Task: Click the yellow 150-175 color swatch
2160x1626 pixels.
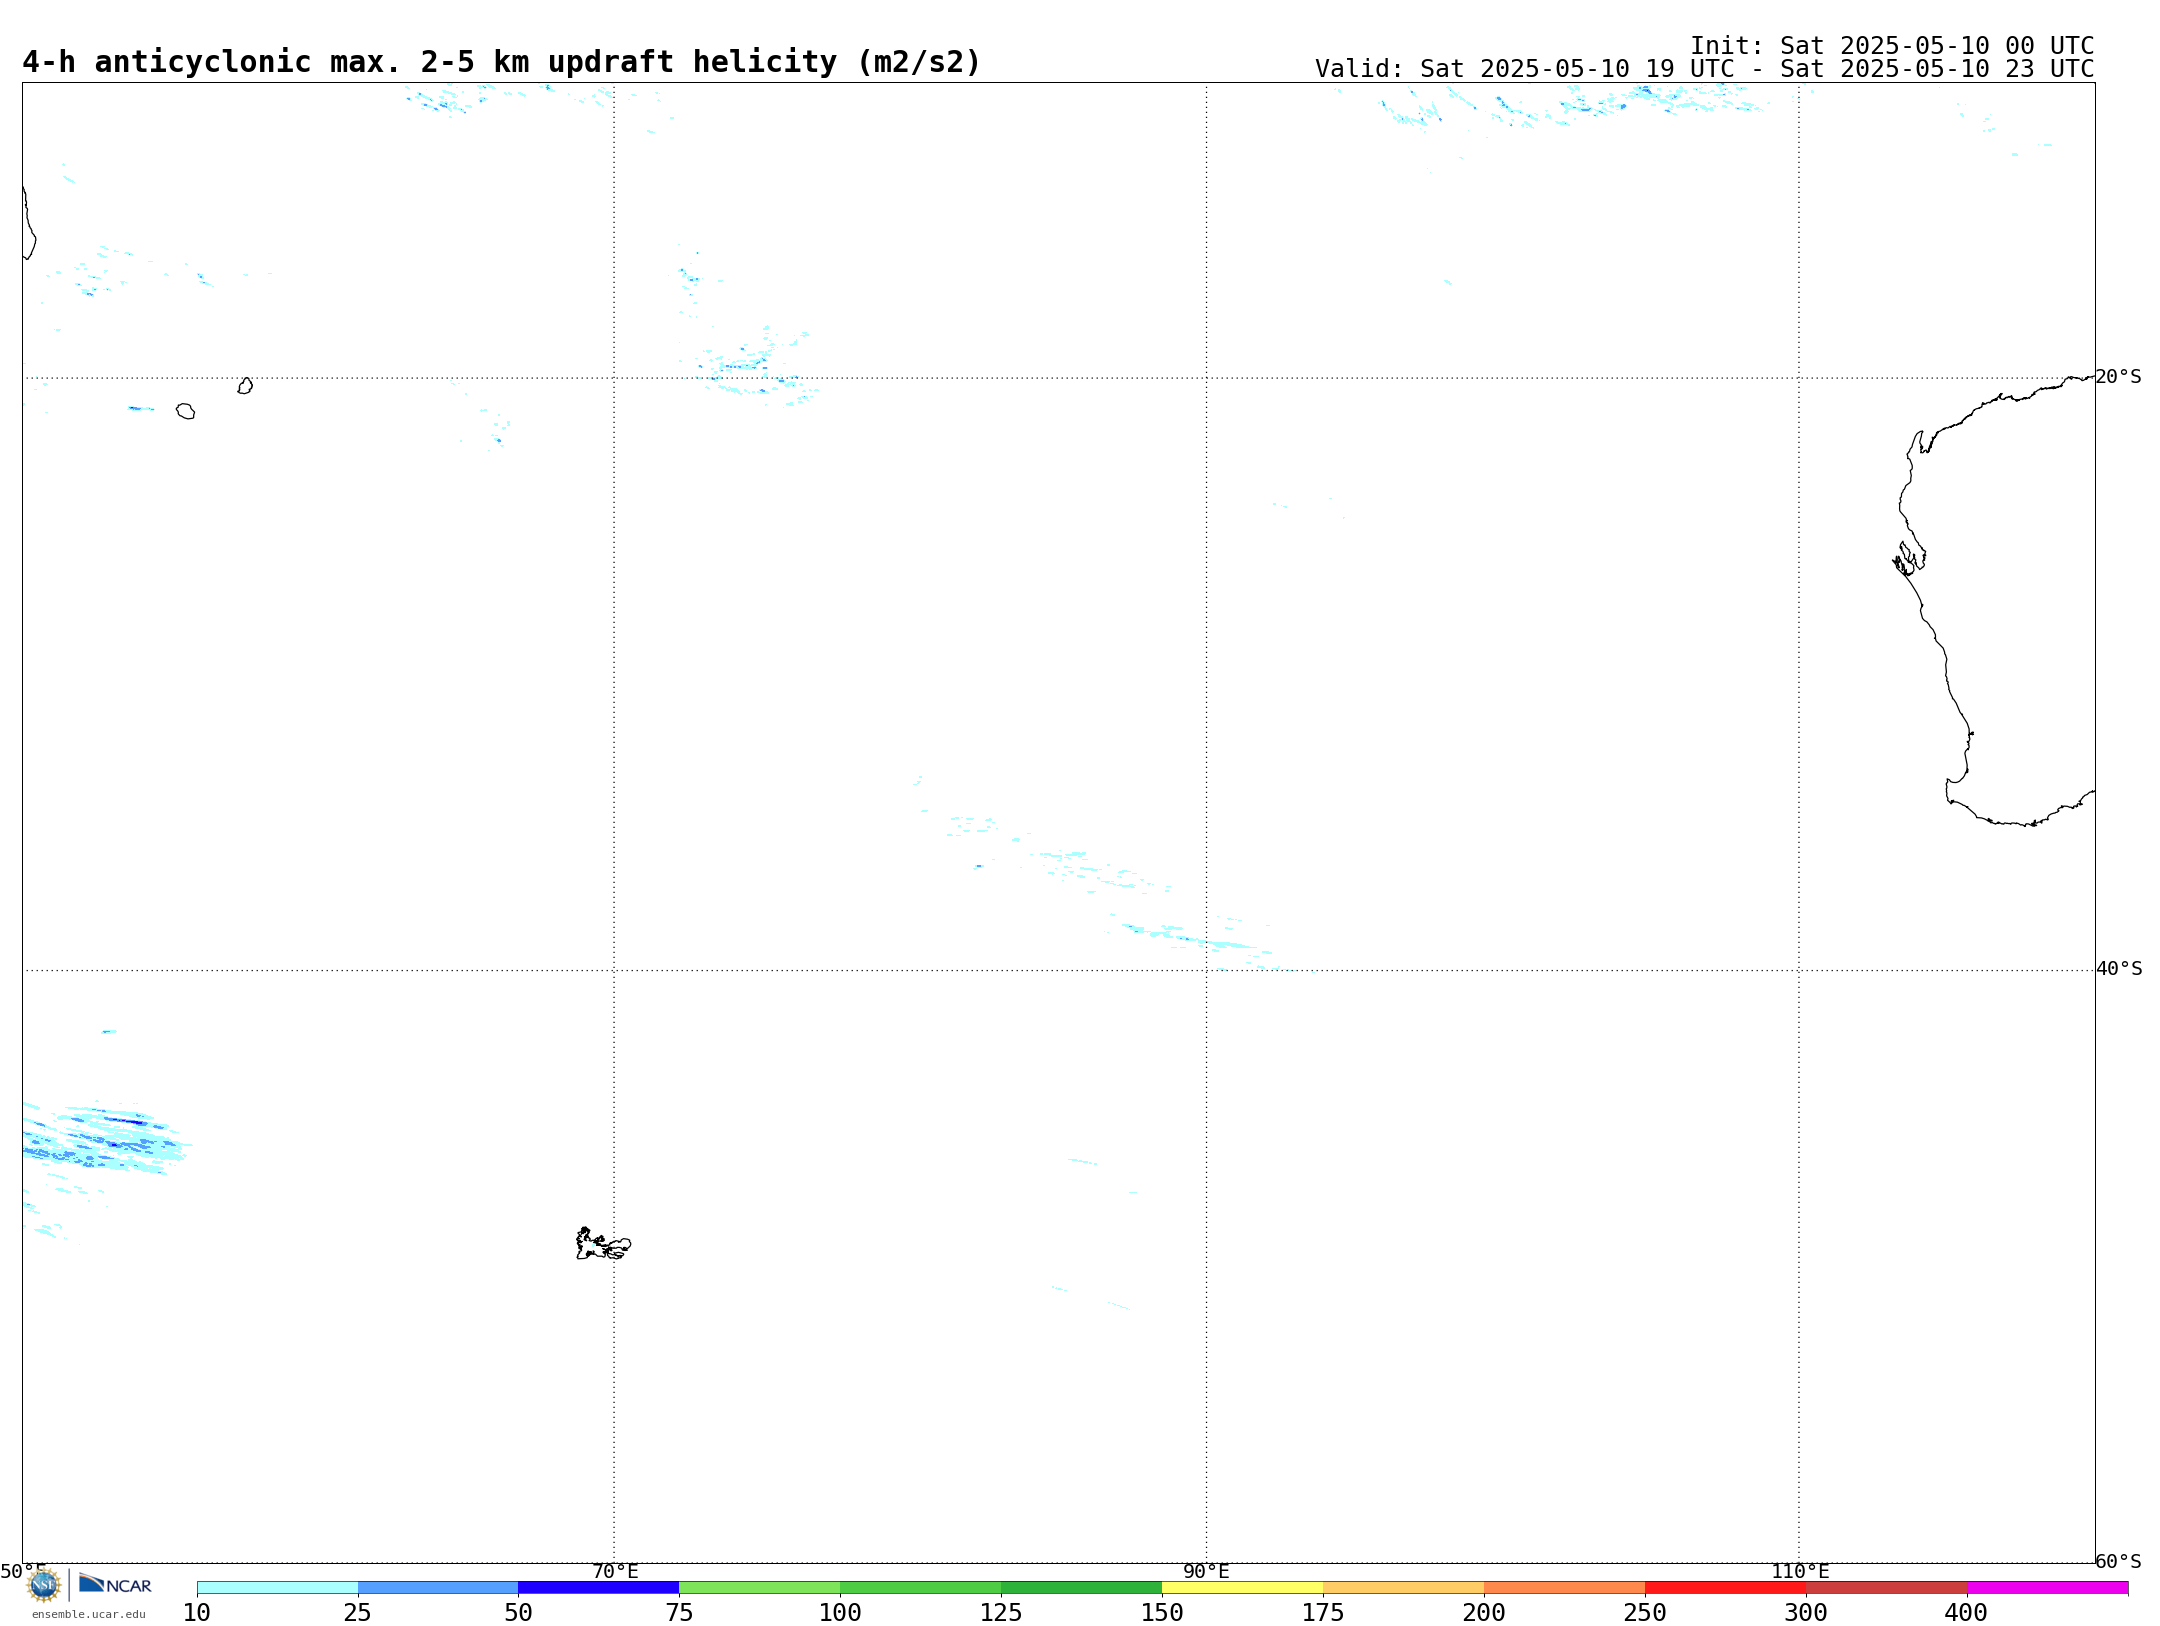Action: (x=1243, y=1588)
